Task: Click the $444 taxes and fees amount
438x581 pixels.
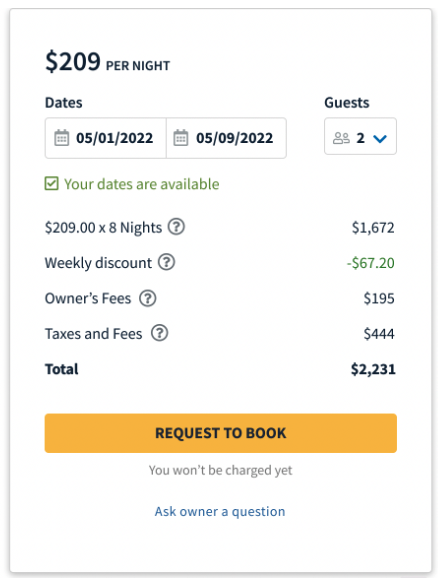Action: point(379,333)
